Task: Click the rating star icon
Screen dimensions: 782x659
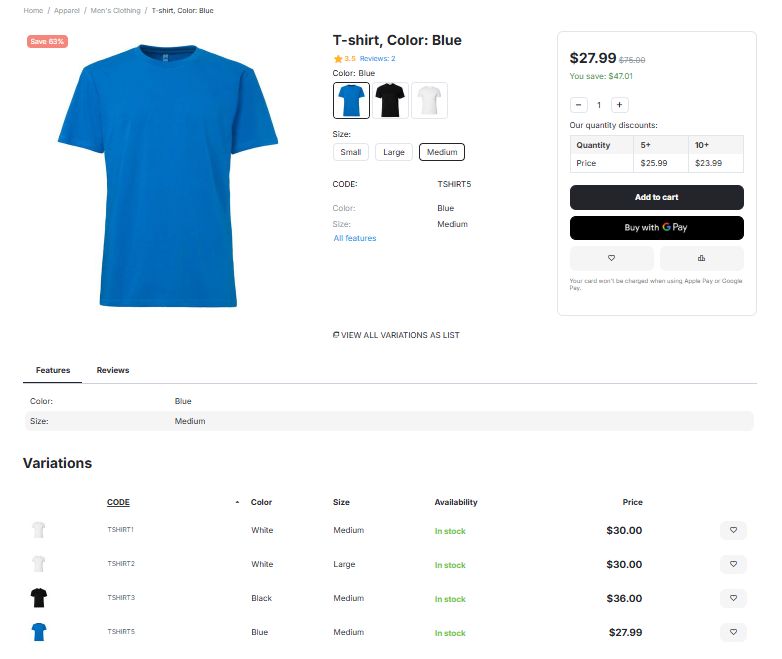Action: coord(338,59)
